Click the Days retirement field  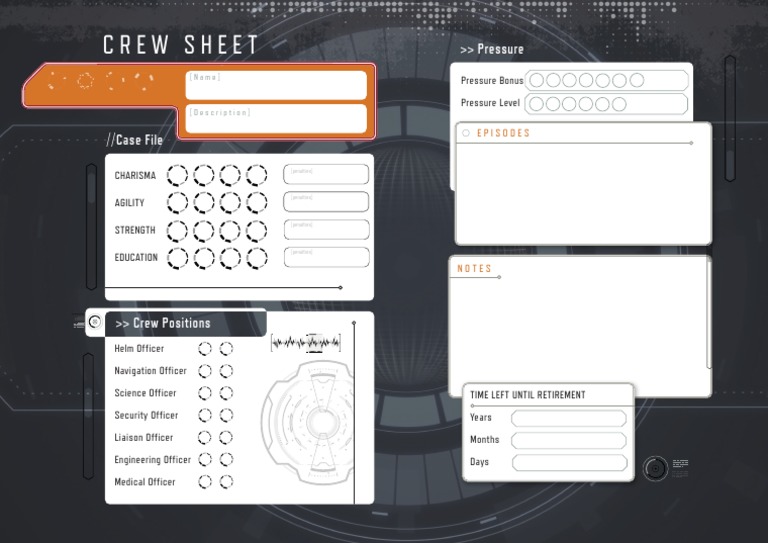coord(570,463)
